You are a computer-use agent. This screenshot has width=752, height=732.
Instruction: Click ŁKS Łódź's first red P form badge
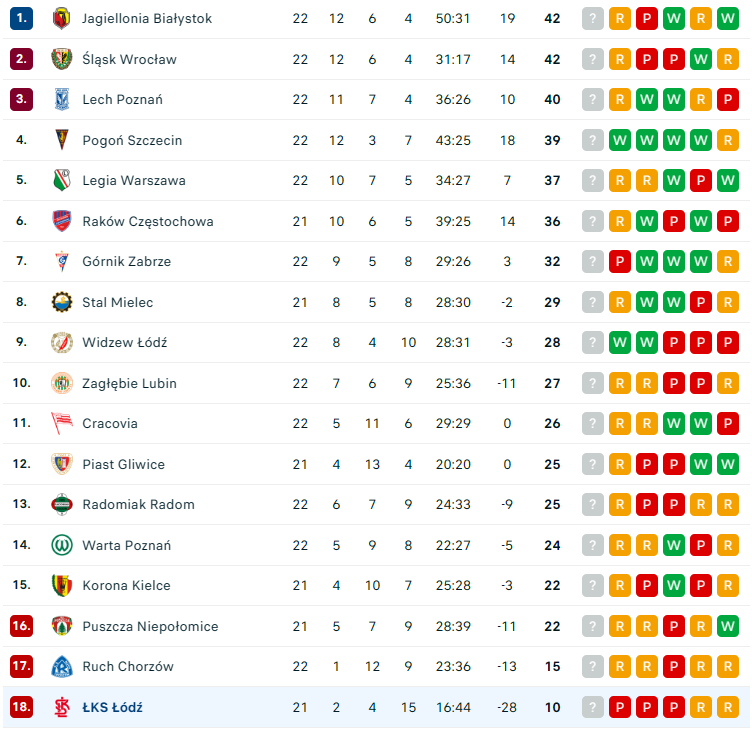coord(620,707)
